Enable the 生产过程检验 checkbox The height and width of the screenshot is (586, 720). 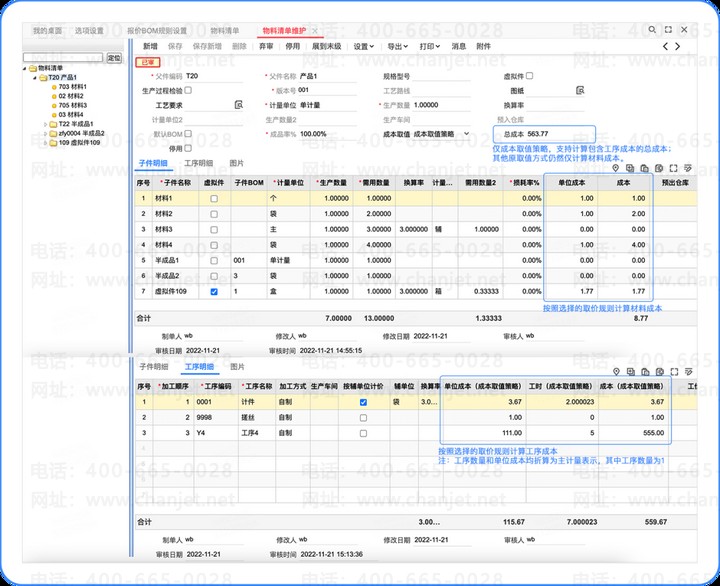(x=188, y=90)
